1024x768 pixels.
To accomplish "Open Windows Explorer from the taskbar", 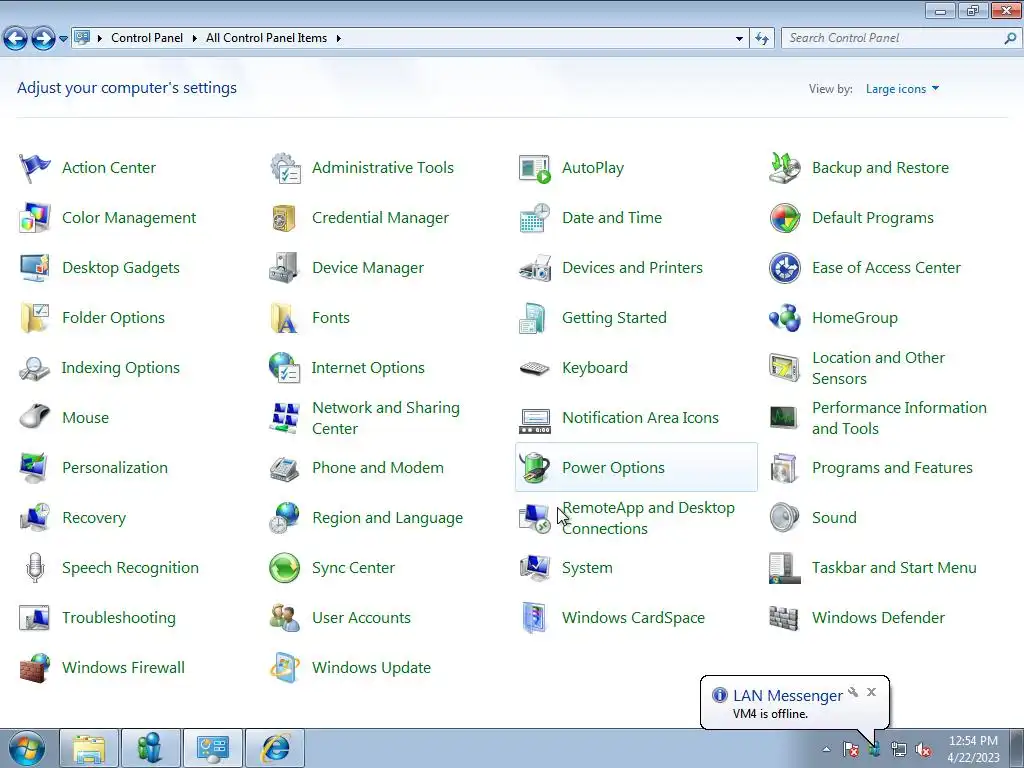I will point(89,748).
